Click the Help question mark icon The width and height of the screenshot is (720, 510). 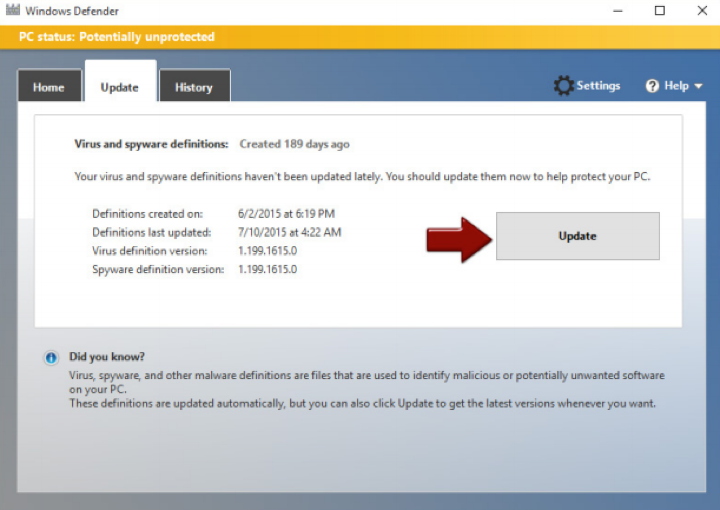pyautogui.click(x=652, y=86)
